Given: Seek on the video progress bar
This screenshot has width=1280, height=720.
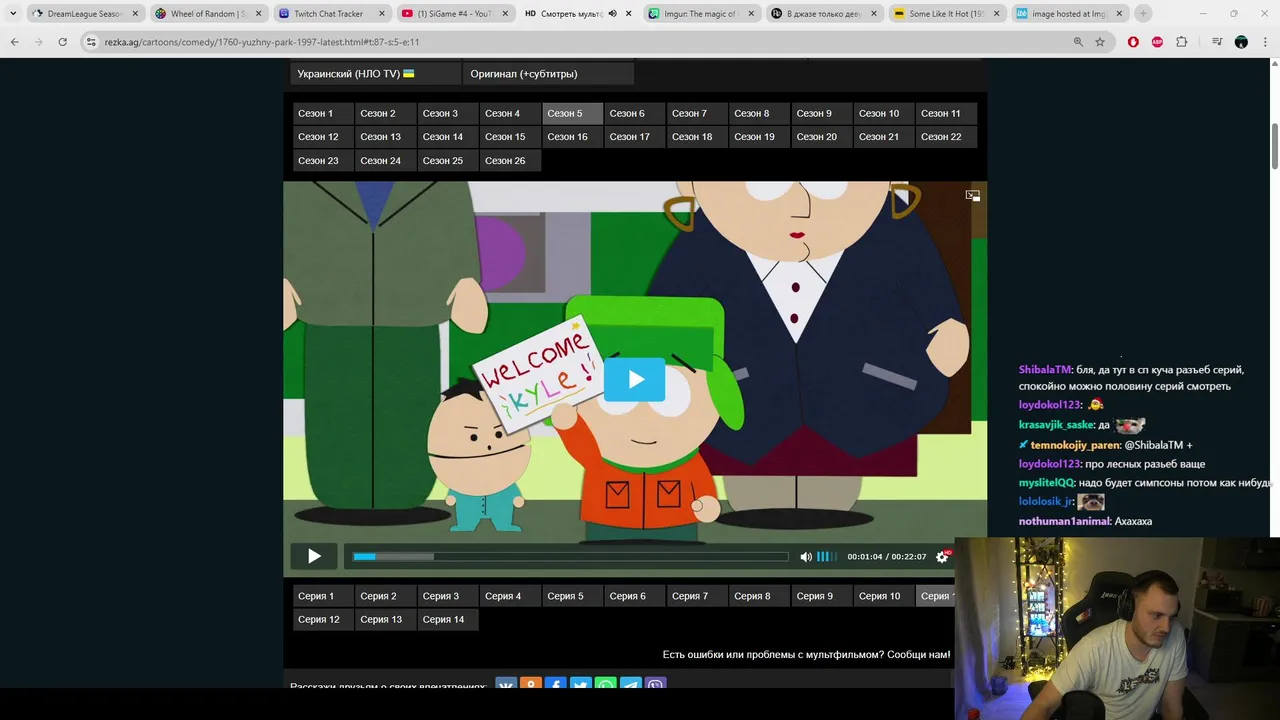Looking at the screenshot, I should click(571, 557).
